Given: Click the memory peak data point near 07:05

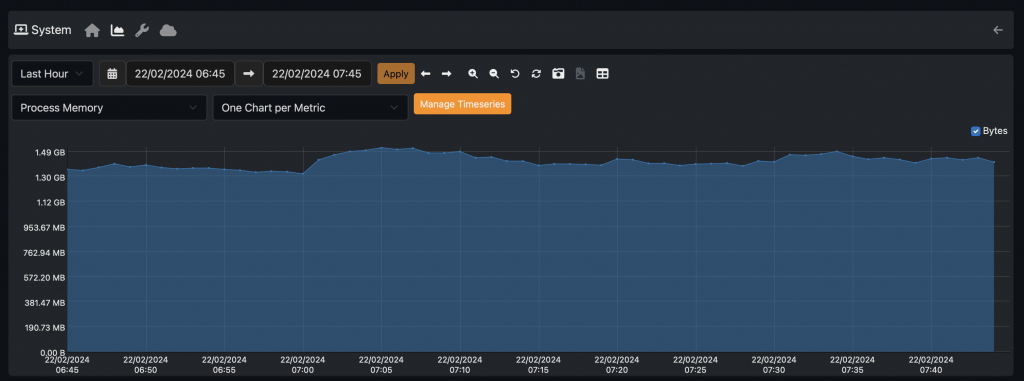Looking at the screenshot, I should (x=381, y=148).
